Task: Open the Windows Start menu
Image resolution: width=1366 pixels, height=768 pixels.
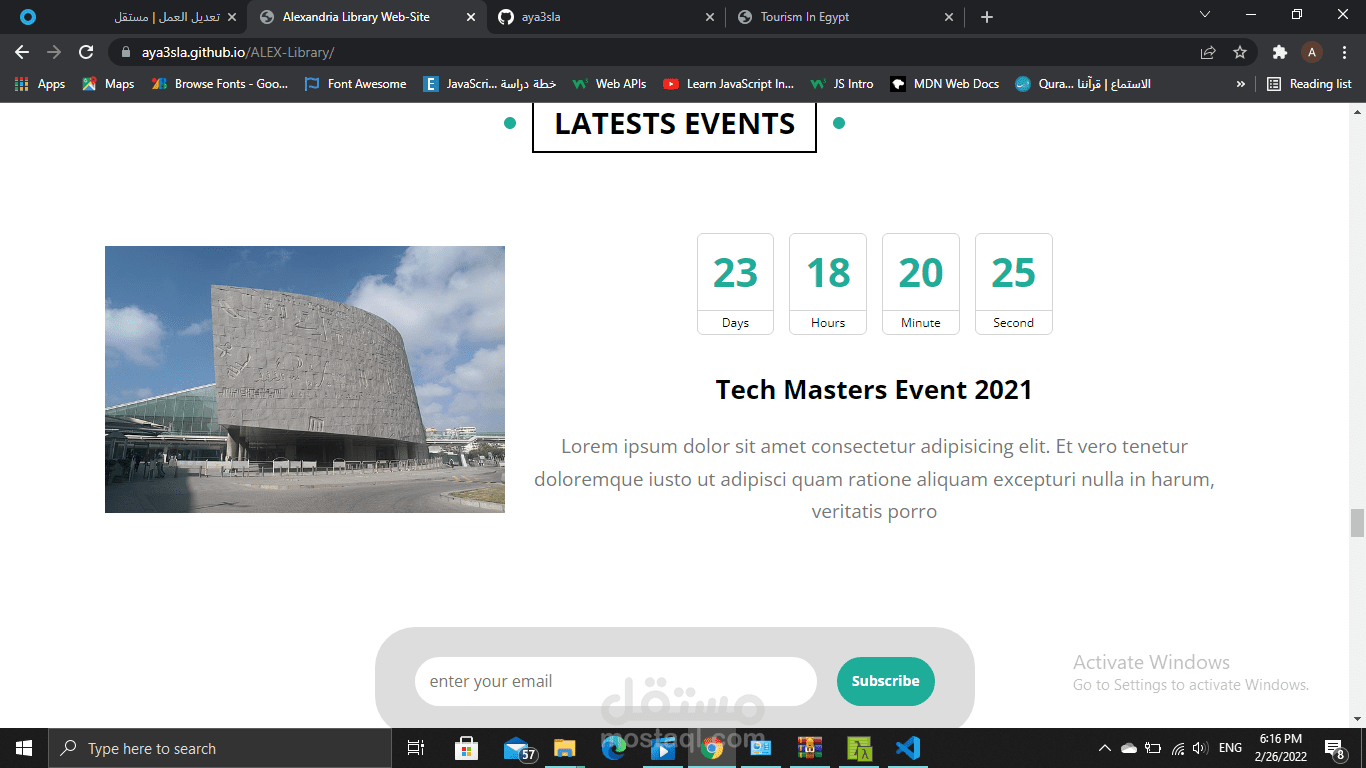Action: point(24,748)
